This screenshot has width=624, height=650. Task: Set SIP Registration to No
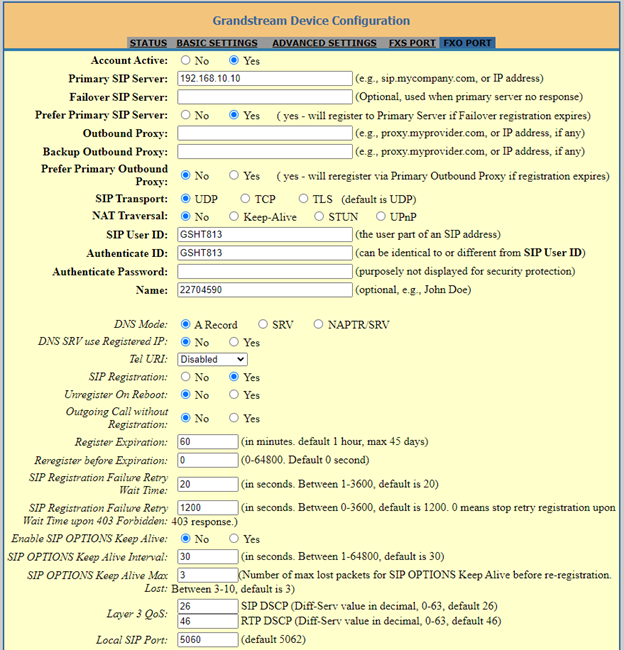186,377
